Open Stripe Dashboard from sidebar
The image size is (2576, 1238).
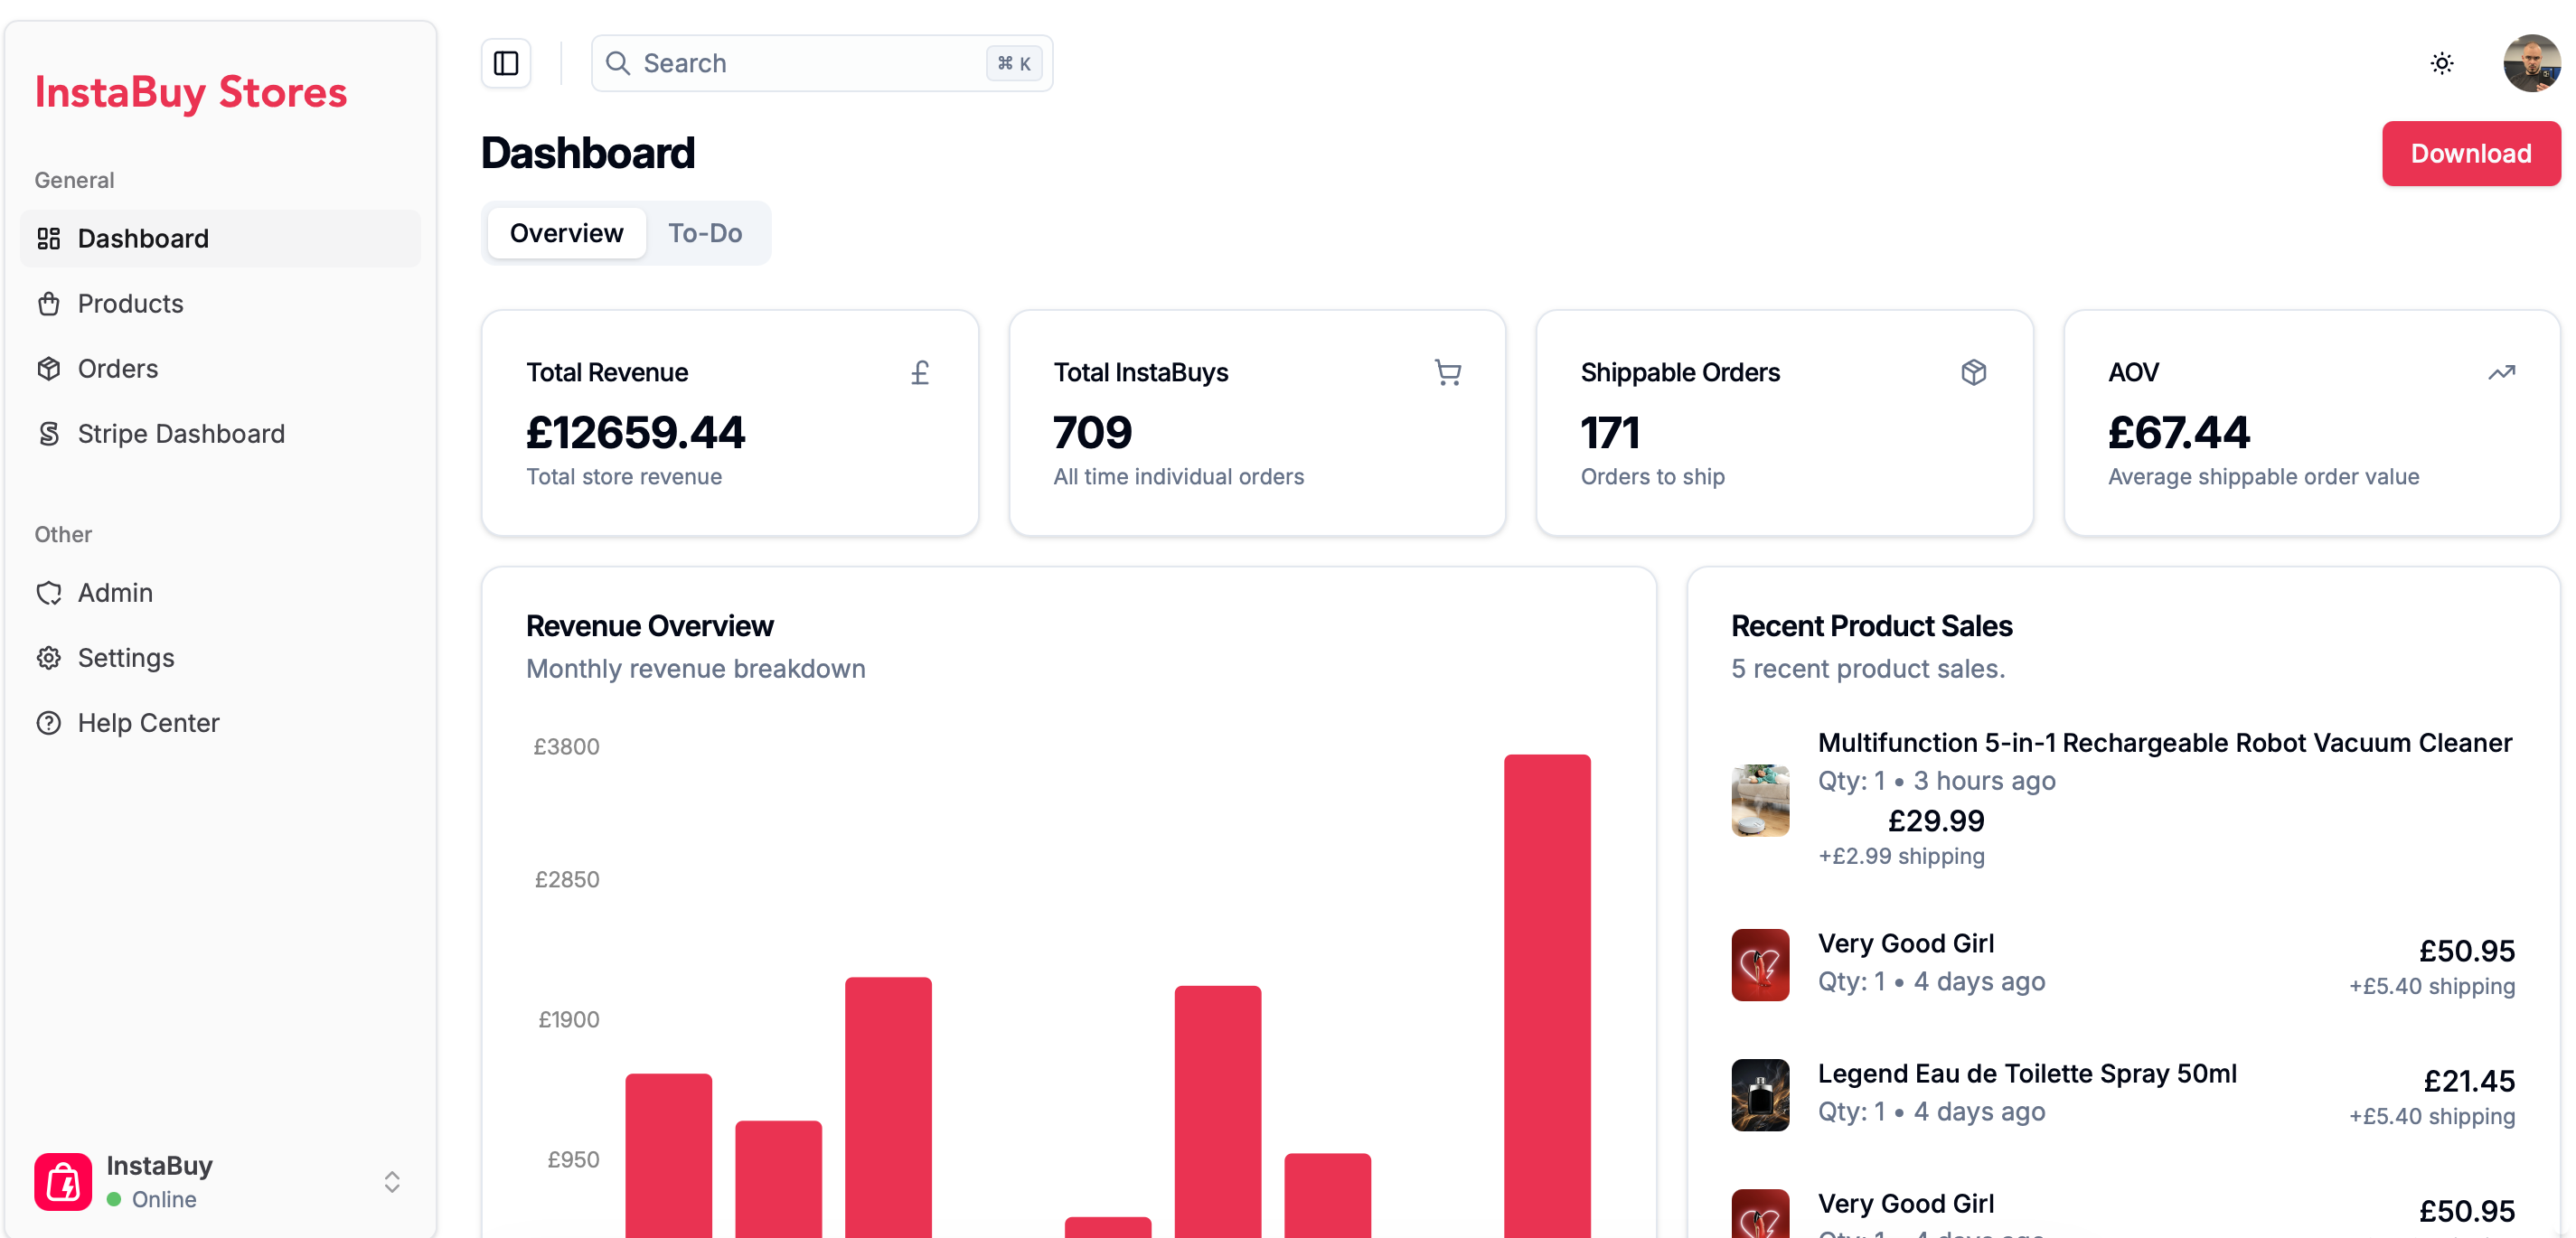pyautogui.click(x=180, y=434)
